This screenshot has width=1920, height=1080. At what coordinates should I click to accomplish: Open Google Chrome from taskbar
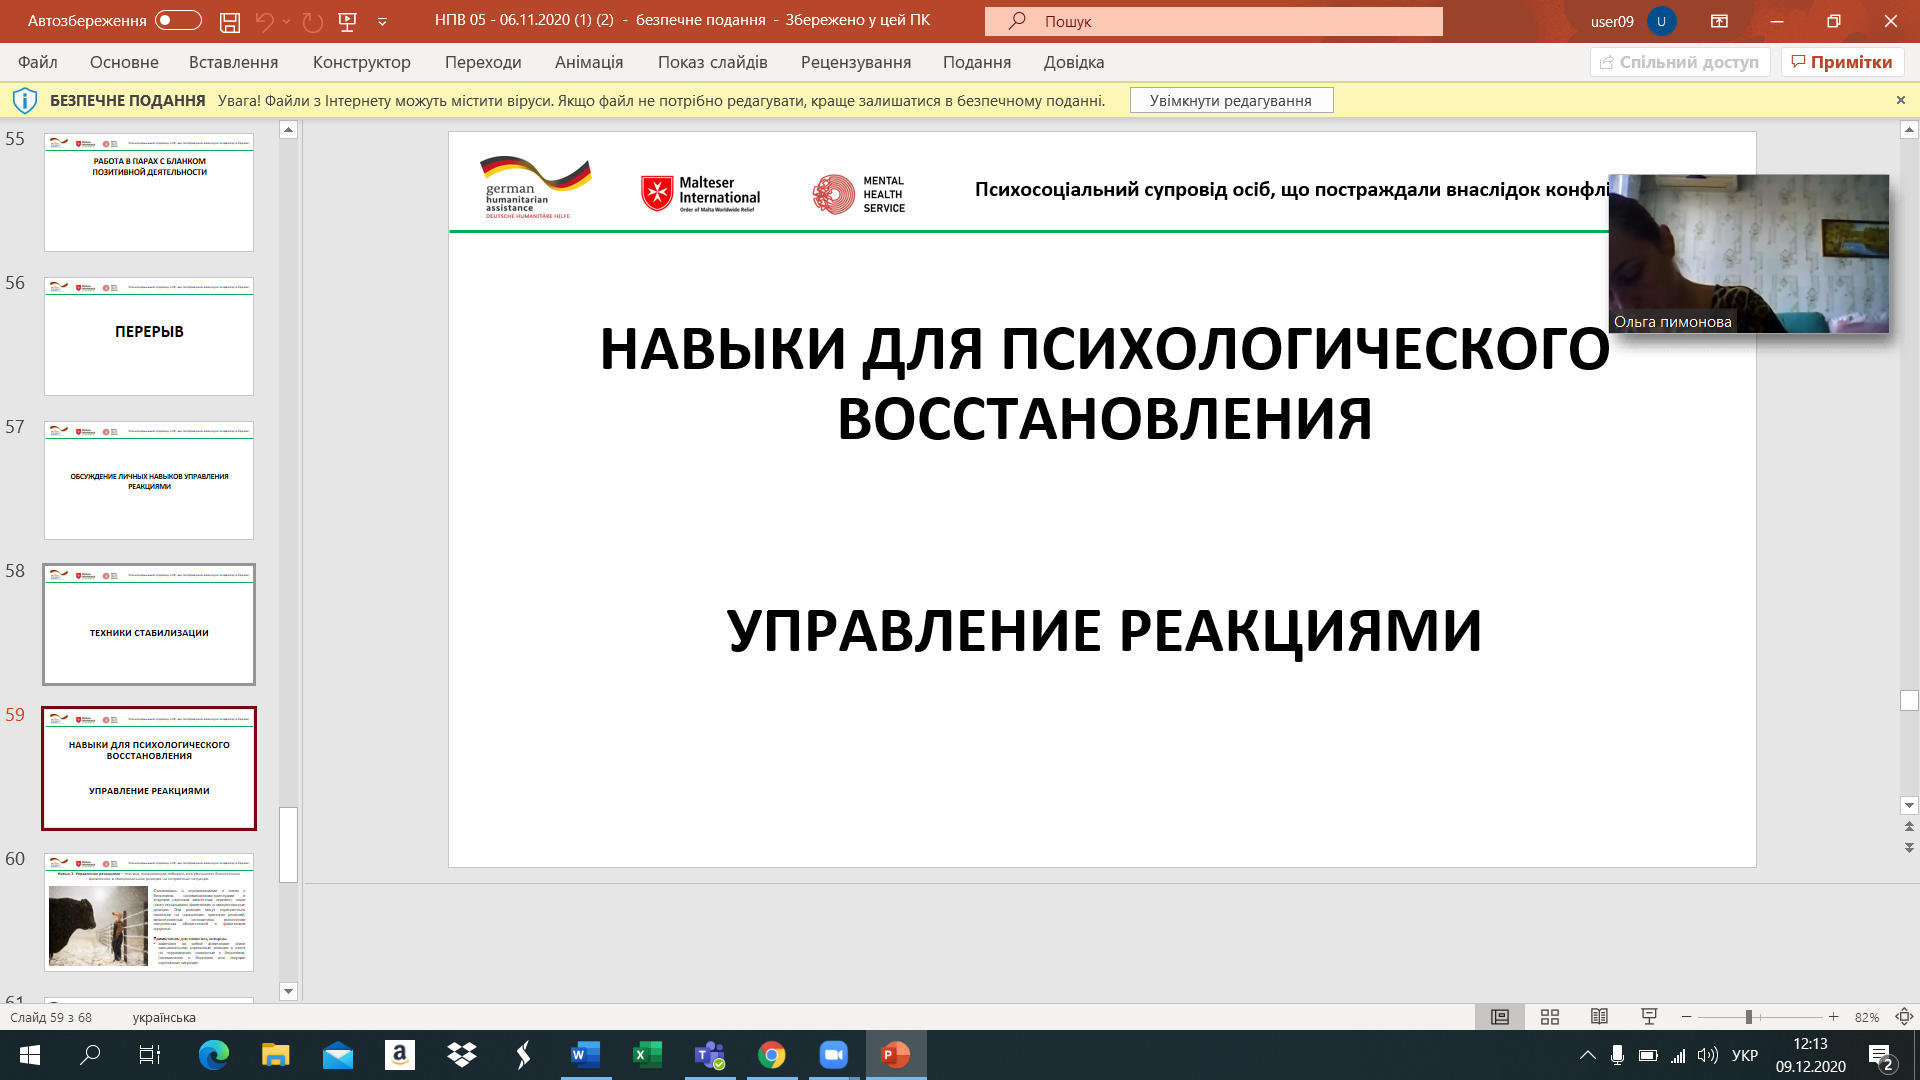pos(771,1055)
